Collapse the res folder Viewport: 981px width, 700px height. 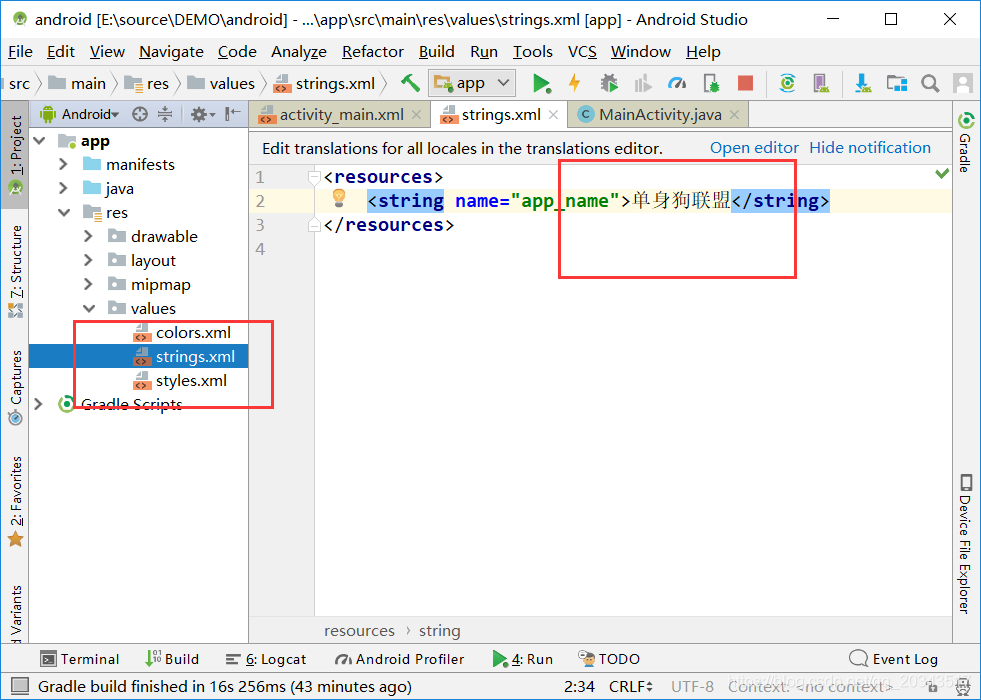click(64, 213)
